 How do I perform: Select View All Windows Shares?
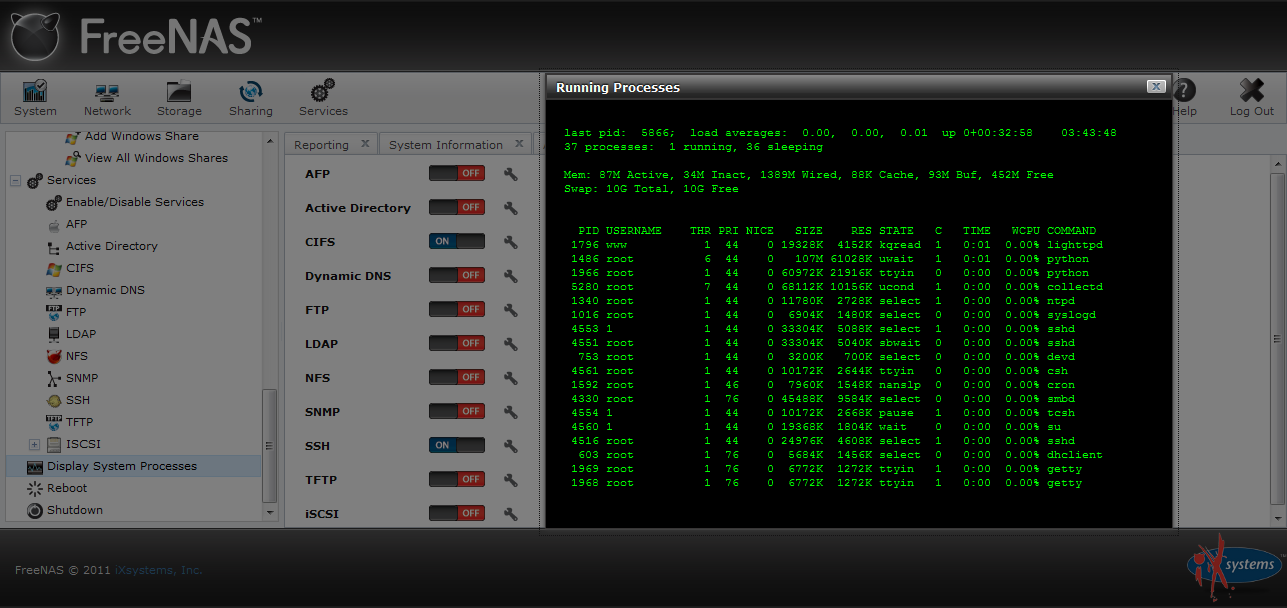tap(156, 158)
